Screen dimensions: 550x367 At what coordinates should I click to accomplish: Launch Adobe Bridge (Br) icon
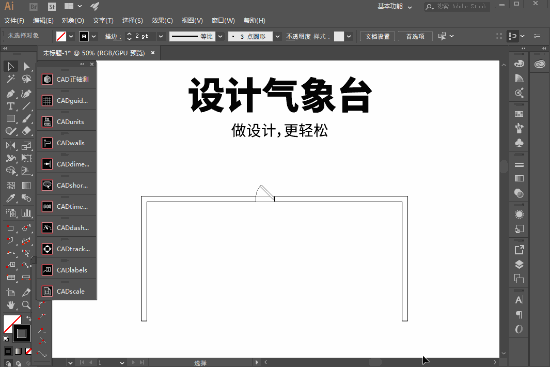click(x=34, y=6)
